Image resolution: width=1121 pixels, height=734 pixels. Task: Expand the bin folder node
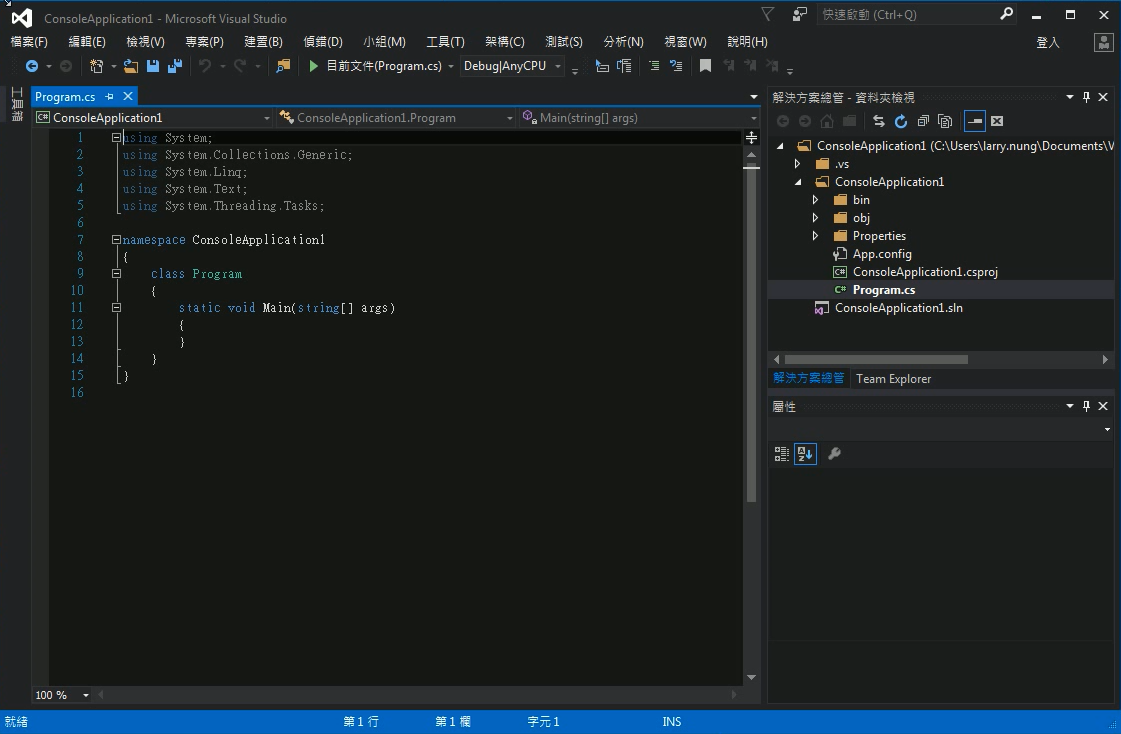click(x=815, y=199)
